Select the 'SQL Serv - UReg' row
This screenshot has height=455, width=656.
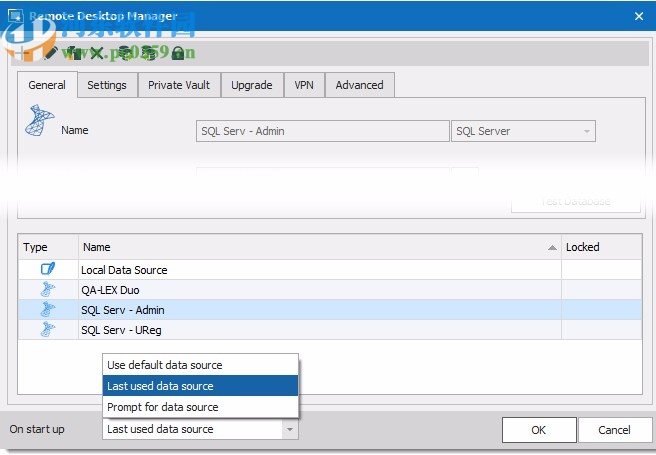point(330,330)
